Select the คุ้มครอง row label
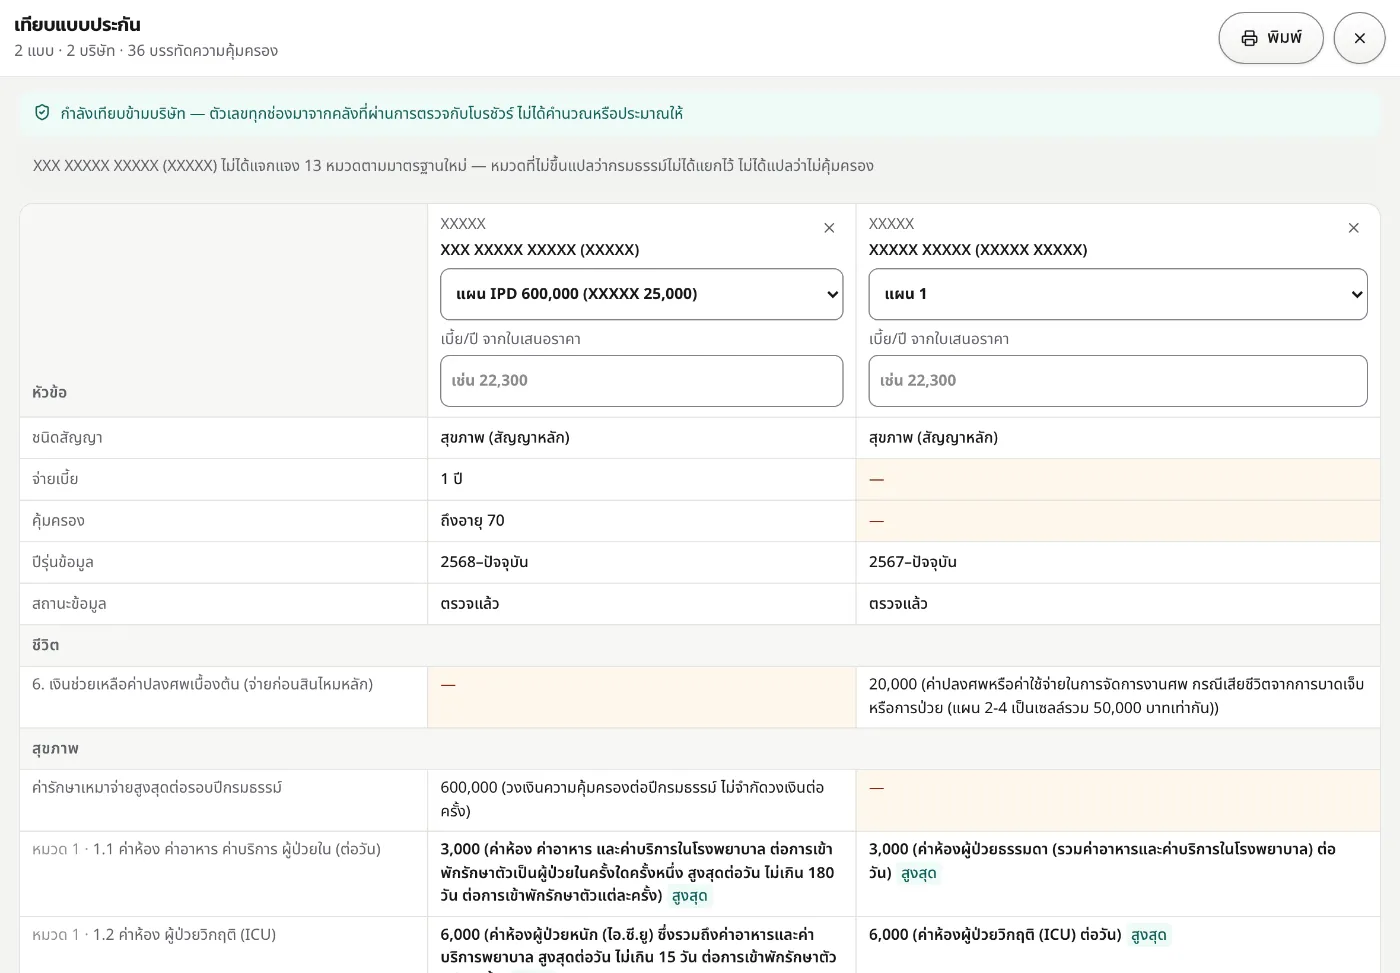The height and width of the screenshot is (973, 1400). 58,521
